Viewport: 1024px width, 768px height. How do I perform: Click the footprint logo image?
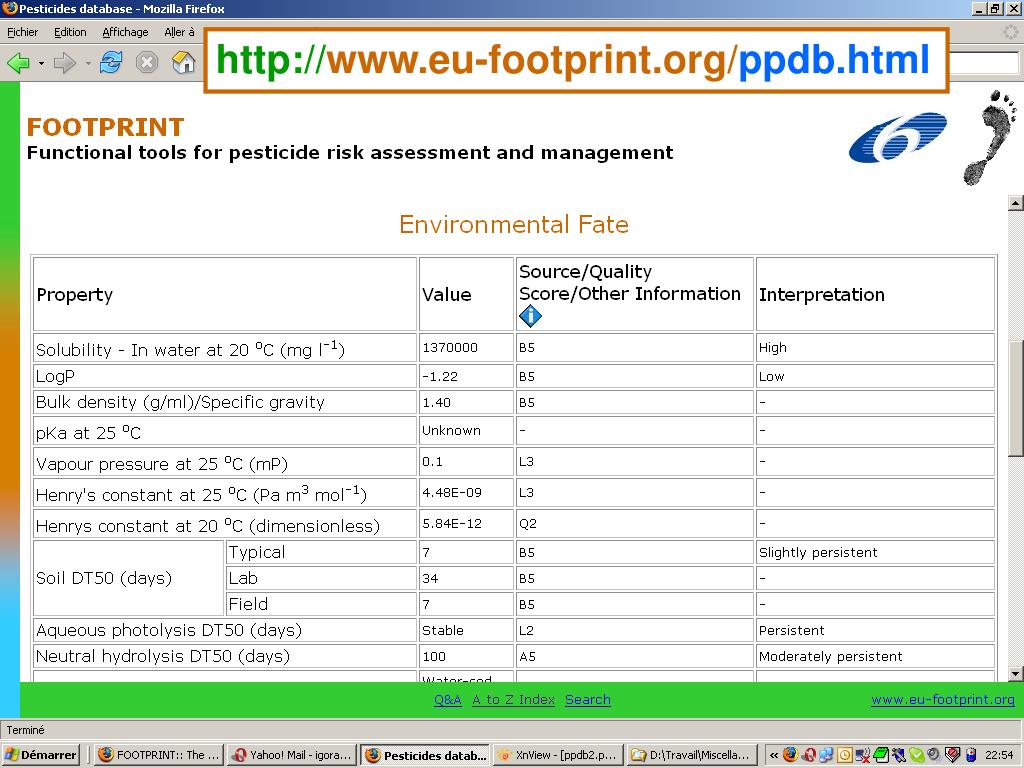(990, 137)
